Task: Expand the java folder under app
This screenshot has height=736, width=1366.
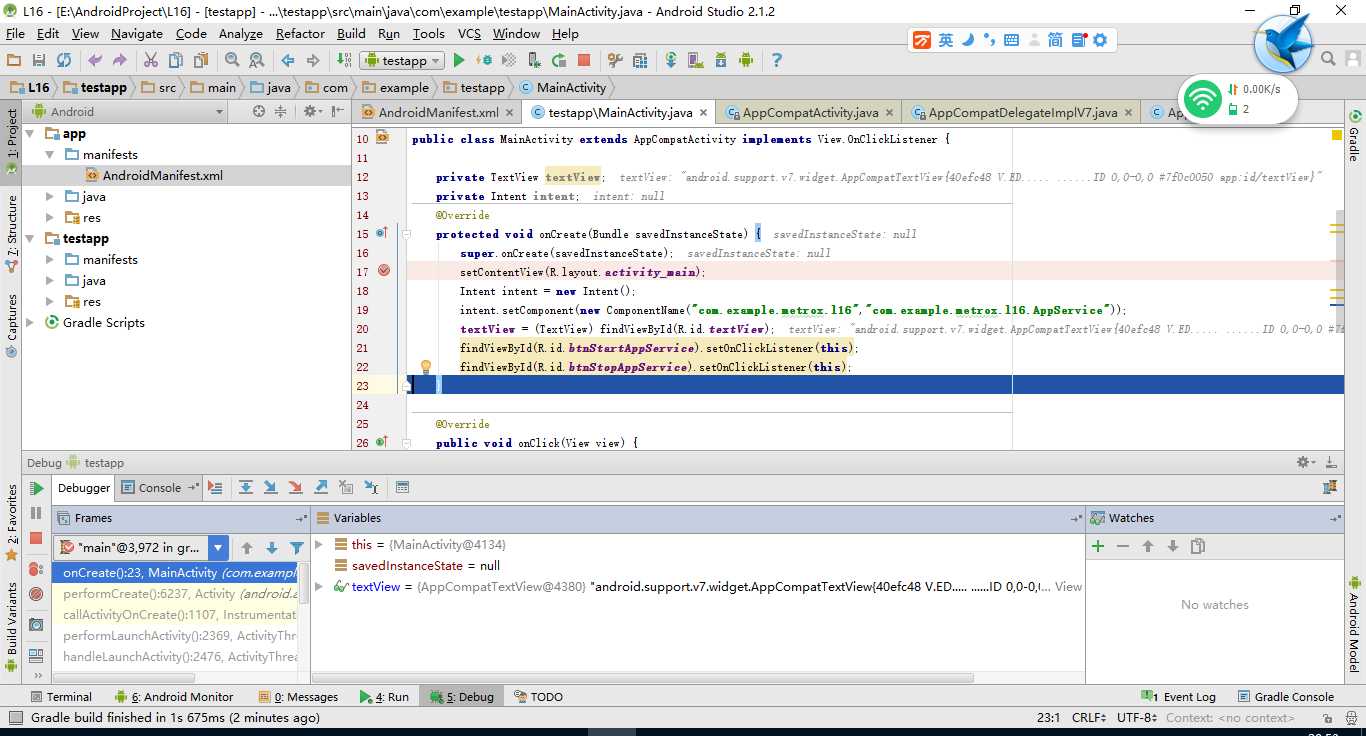Action: tap(50, 197)
